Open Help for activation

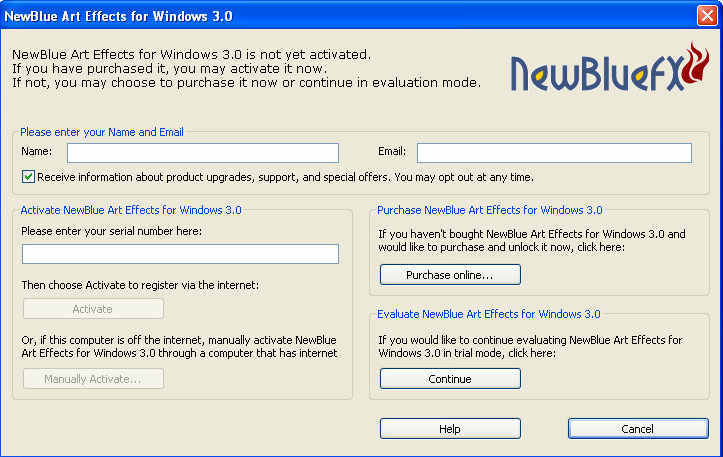450,428
